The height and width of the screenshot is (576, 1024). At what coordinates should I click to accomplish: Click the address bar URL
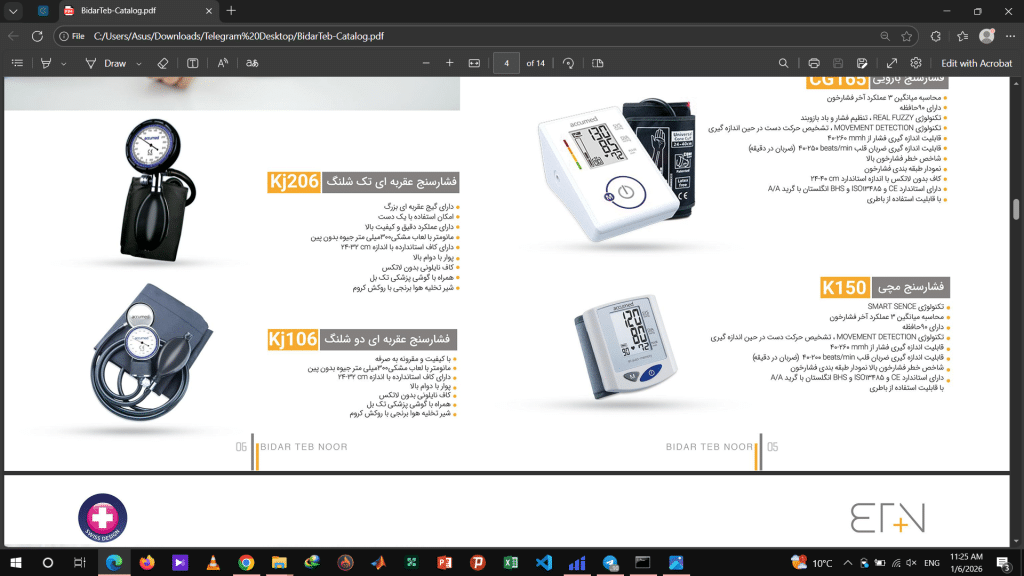click(x=239, y=36)
